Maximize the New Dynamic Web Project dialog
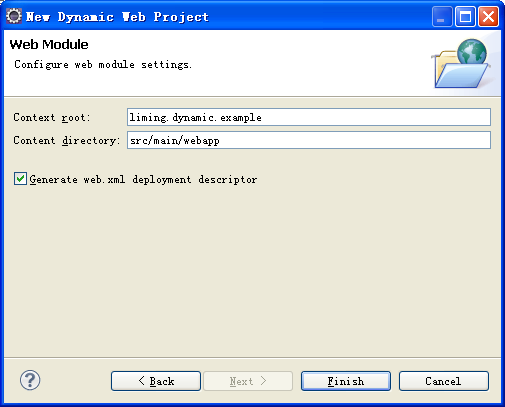Image resolution: width=505 pixels, height=407 pixels. [465, 16]
